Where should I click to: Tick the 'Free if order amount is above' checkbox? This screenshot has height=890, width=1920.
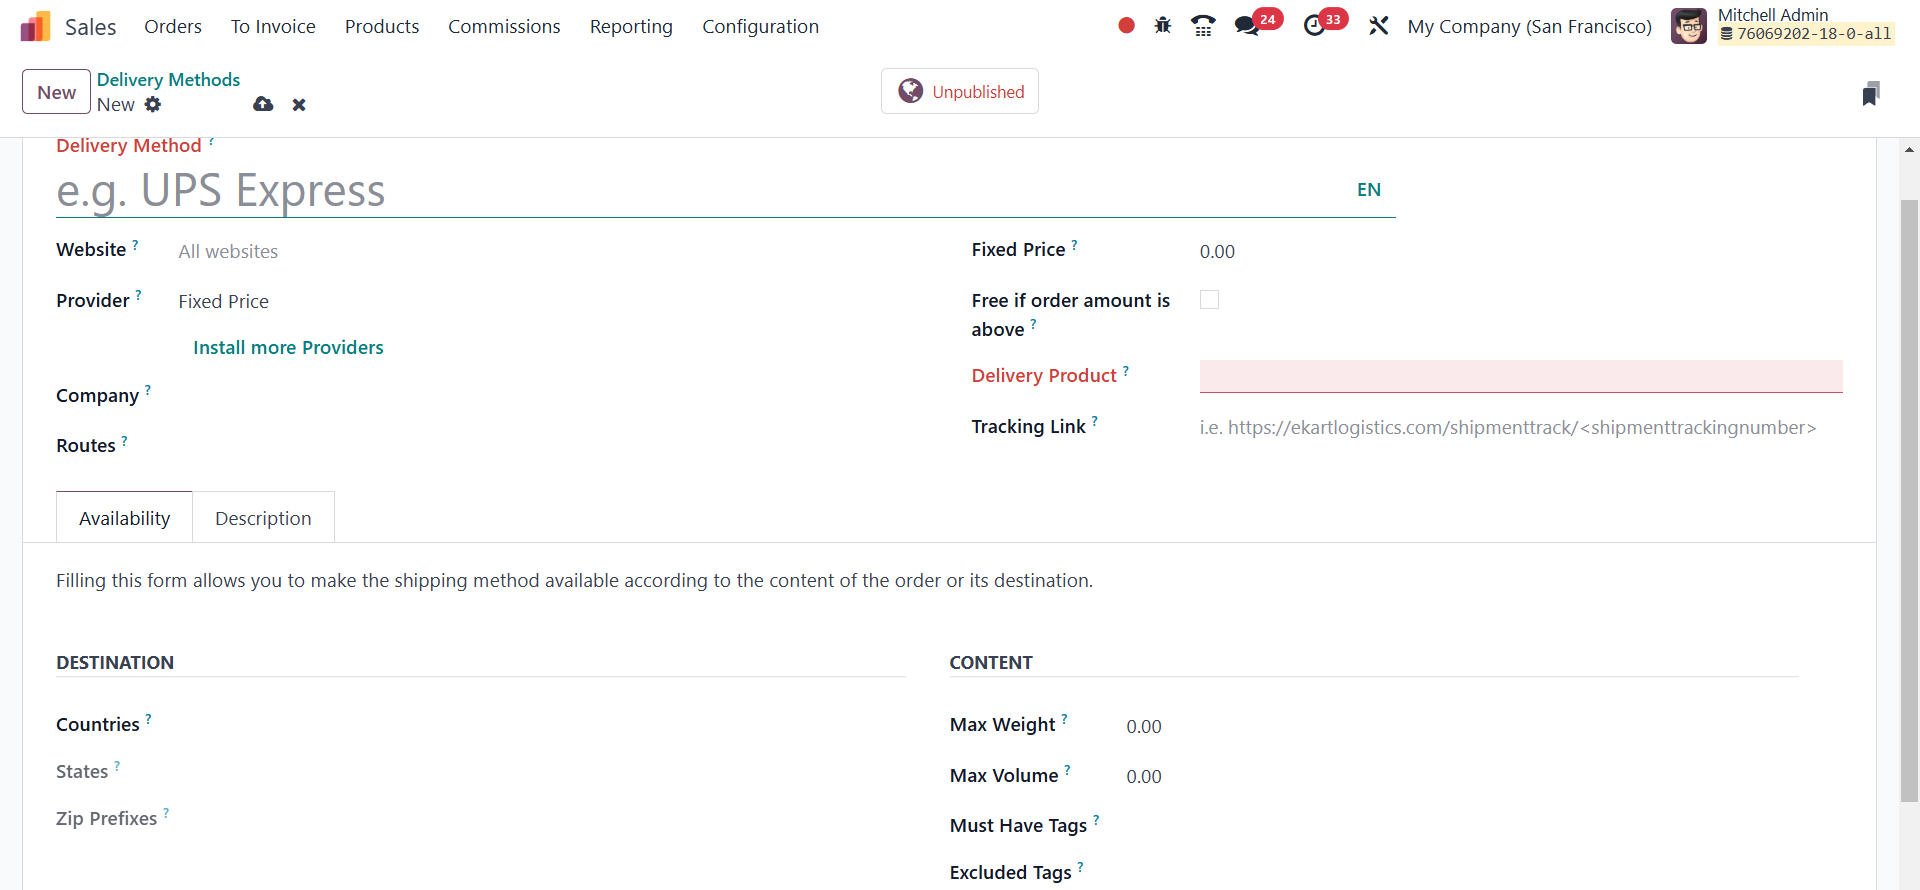tap(1209, 300)
